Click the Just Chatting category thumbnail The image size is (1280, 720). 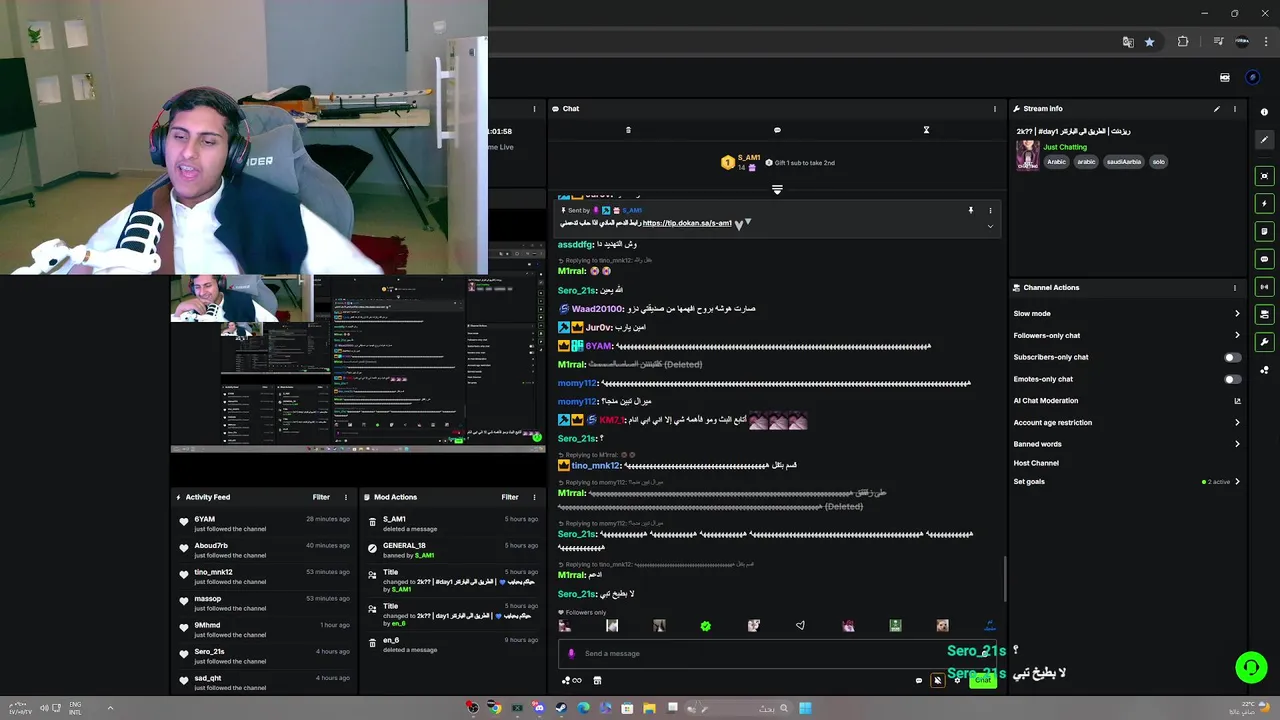click(x=1027, y=155)
